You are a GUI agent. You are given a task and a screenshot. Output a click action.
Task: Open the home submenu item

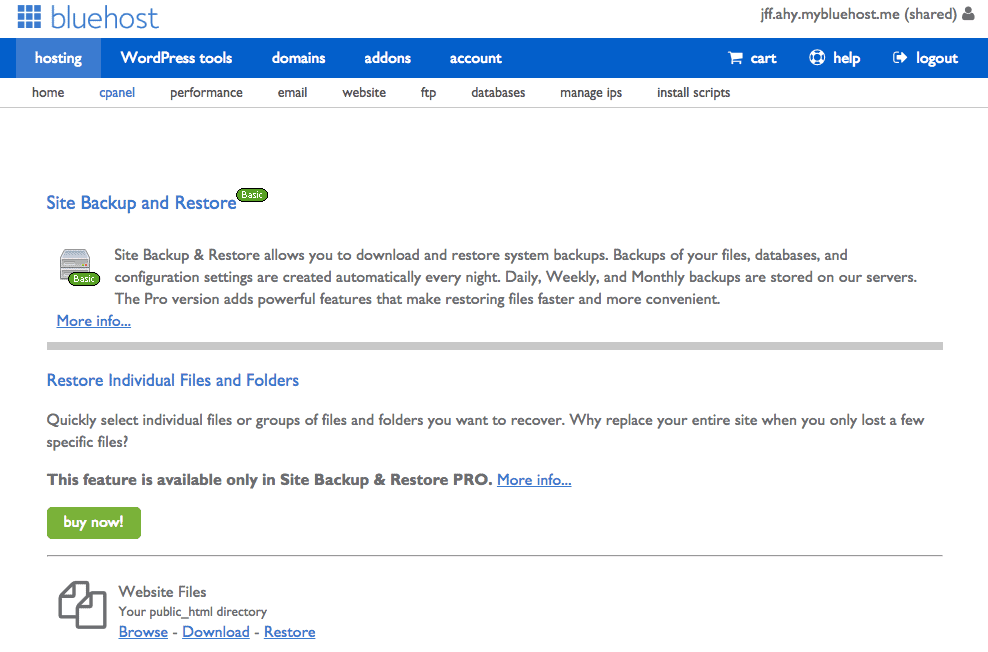(48, 93)
